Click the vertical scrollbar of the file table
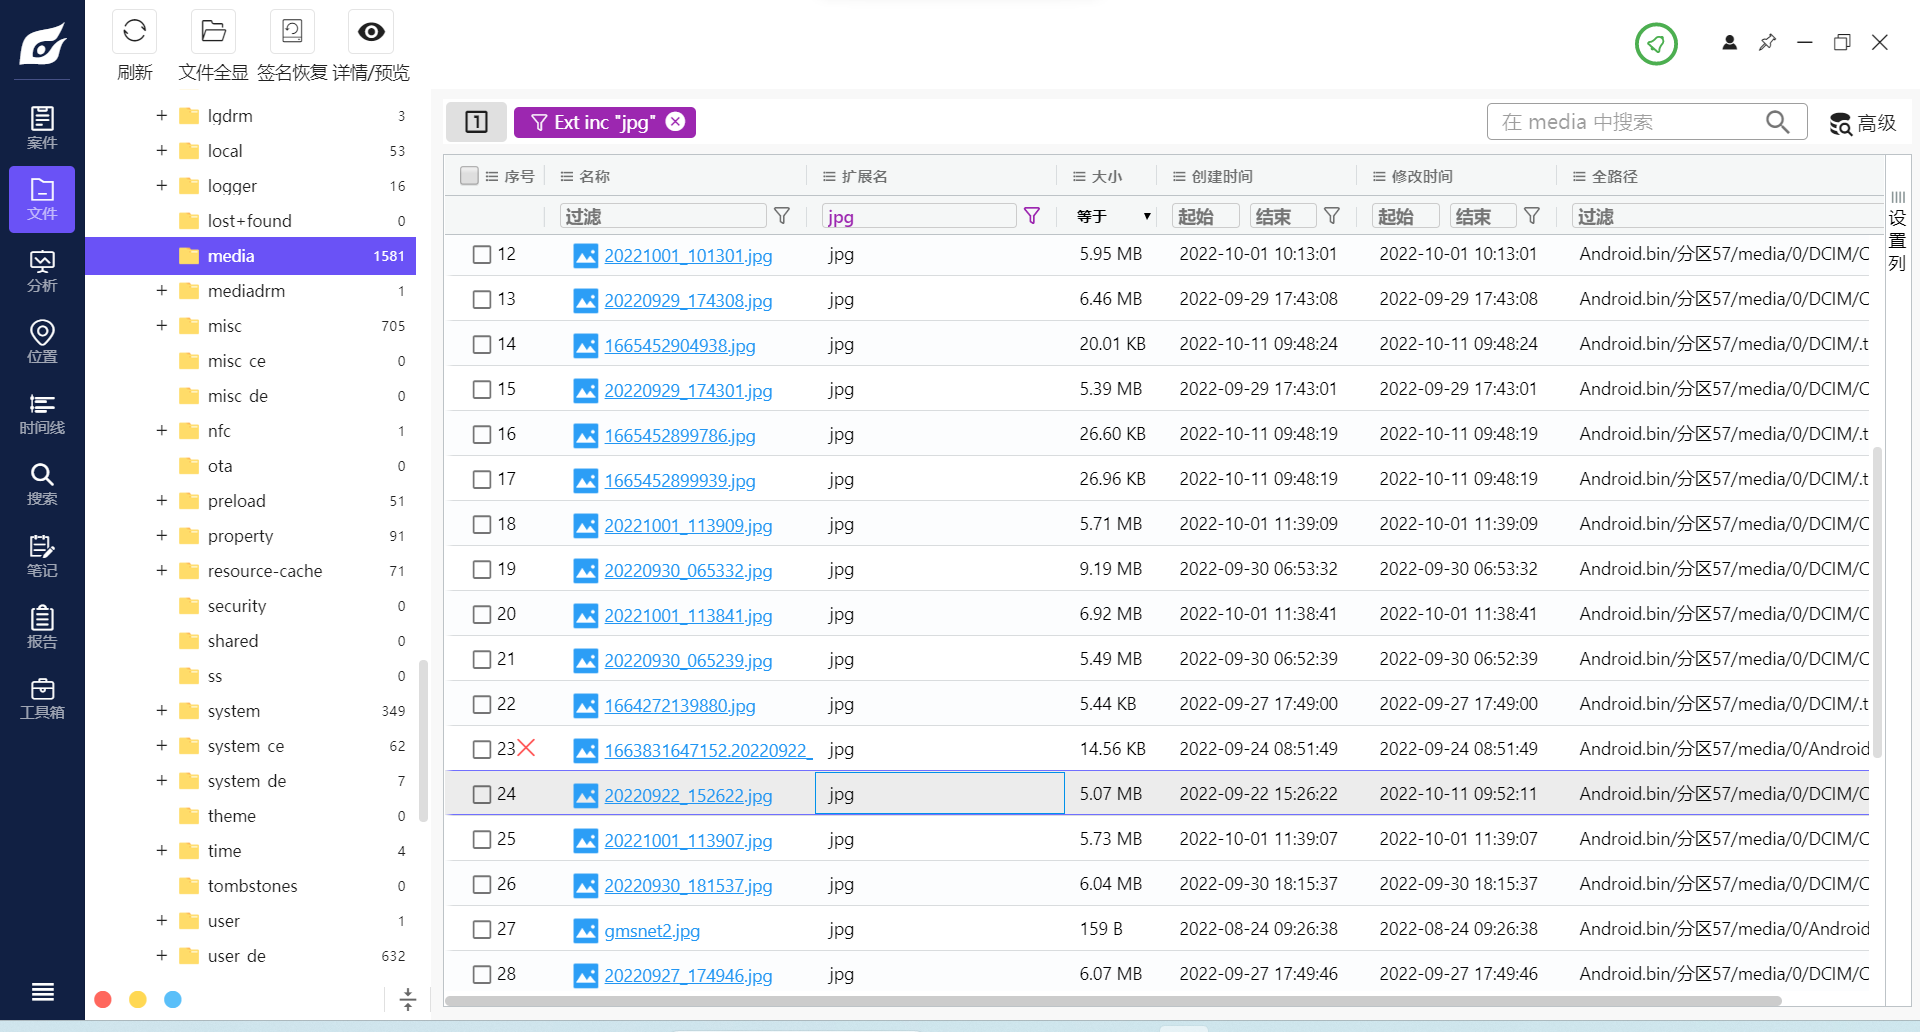This screenshot has height=1032, width=1920. click(1877, 600)
